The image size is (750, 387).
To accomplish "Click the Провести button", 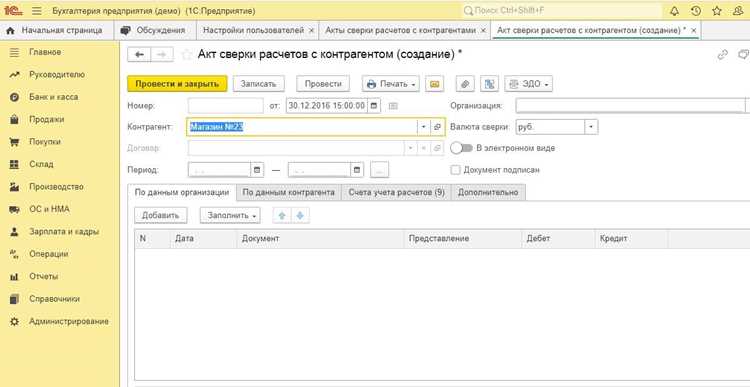I will 323,84.
